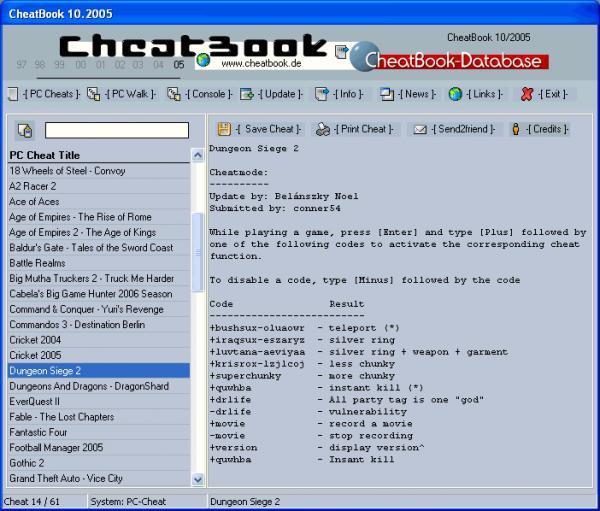
Task: Select Dungeons And Dragons - DragonShard
Action: point(99,386)
